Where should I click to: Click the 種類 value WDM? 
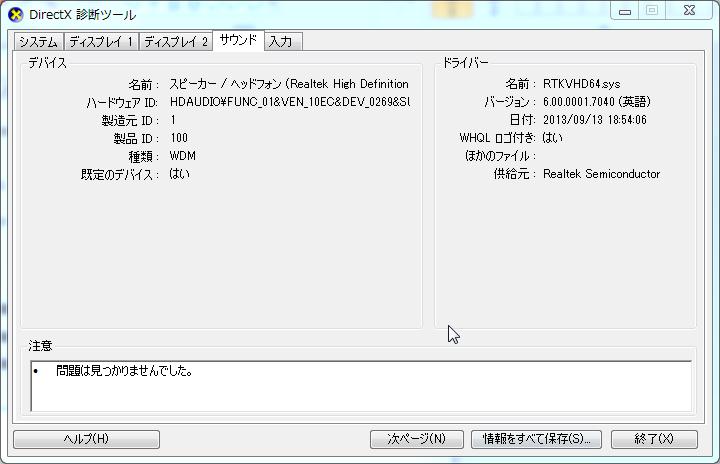tap(182, 156)
